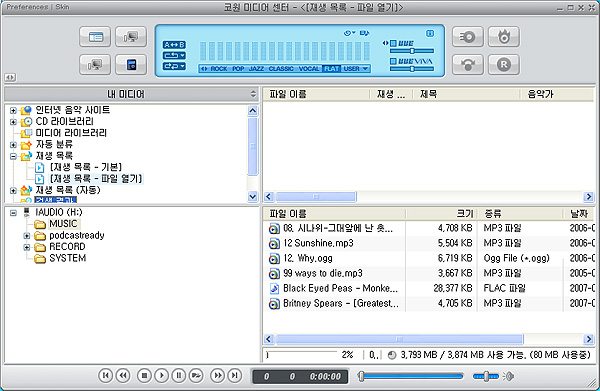The height and width of the screenshot is (391, 600).
Task: Click the media tree scroll up arrow
Action: pos(253,111)
